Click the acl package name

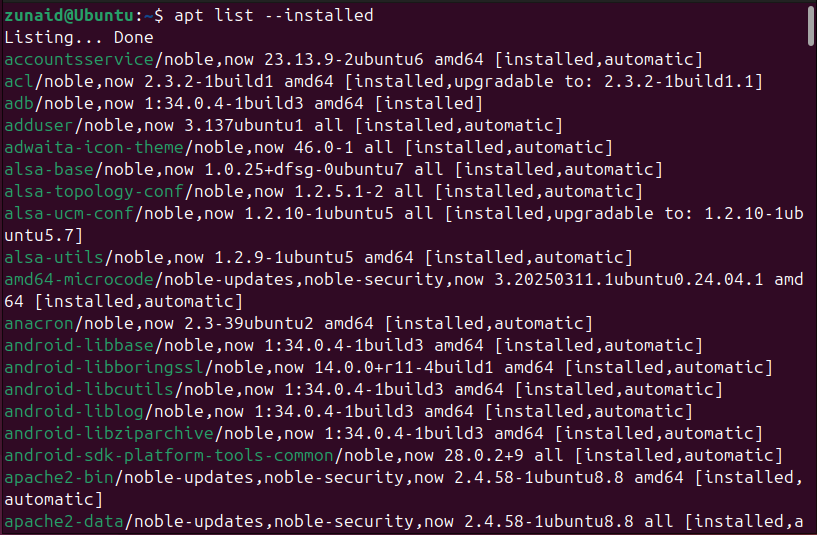[x=19, y=81]
